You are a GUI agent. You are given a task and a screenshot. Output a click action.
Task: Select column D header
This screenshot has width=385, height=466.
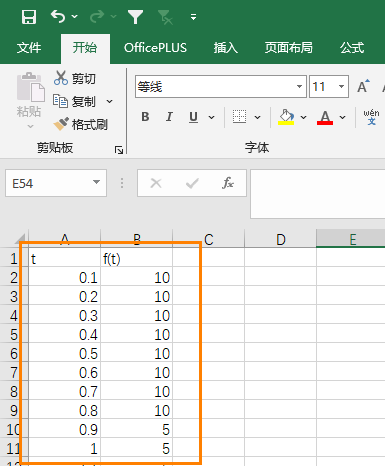pos(280,238)
